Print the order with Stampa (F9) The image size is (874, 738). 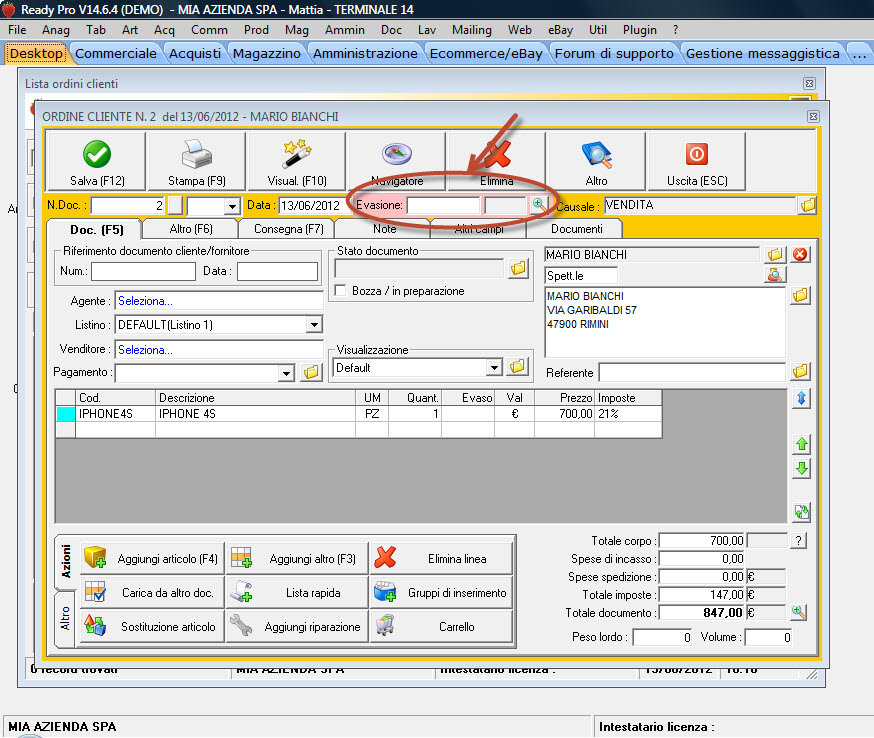(x=197, y=155)
